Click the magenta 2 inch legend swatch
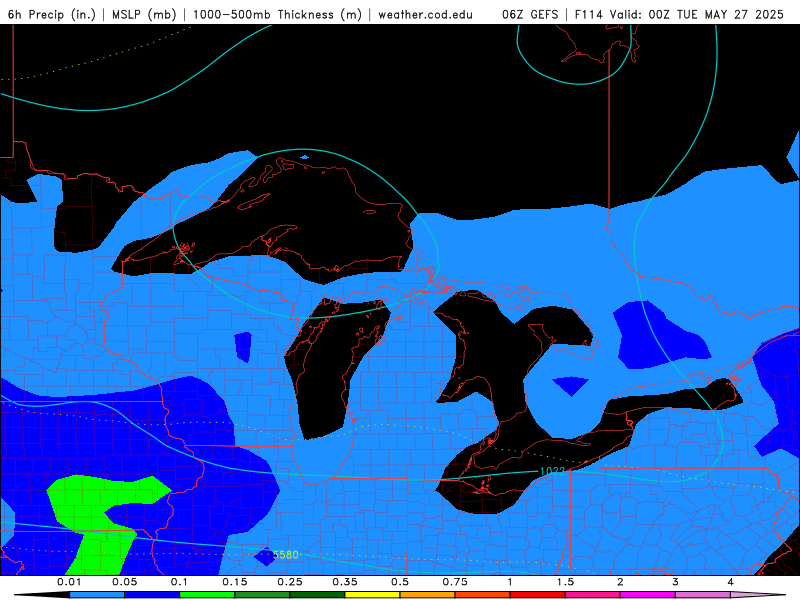 click(648, 595)
